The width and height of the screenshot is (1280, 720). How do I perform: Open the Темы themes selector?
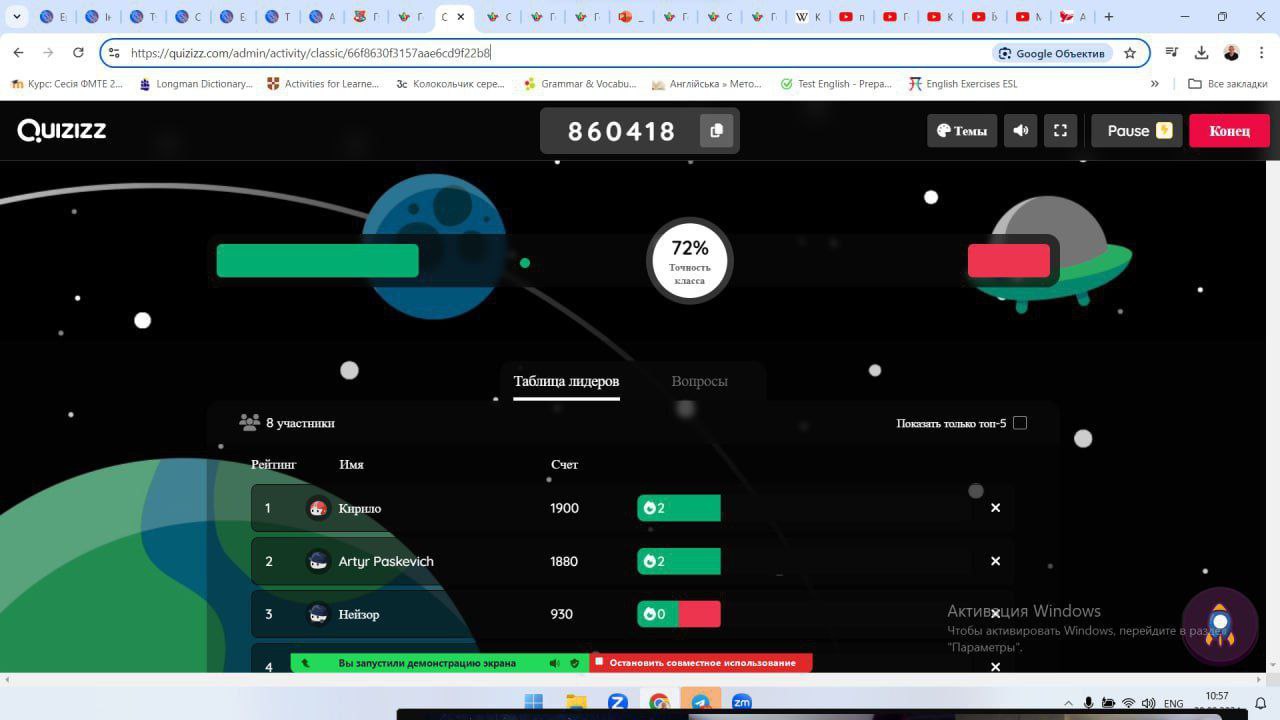(x=962, y=131)
